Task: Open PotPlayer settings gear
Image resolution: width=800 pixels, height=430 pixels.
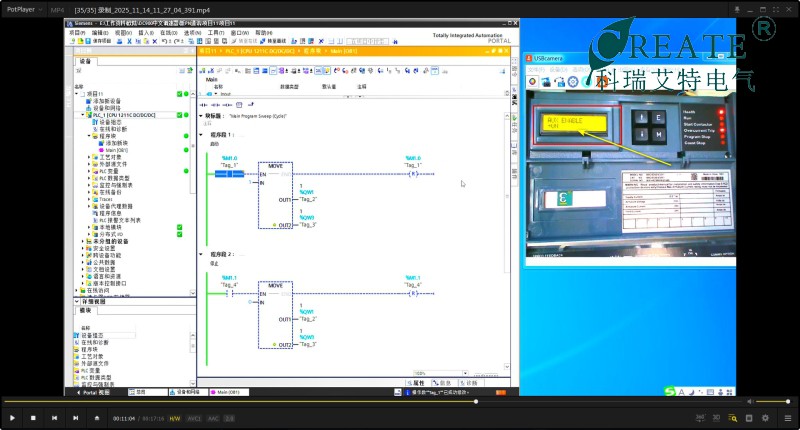Action: 765,418
